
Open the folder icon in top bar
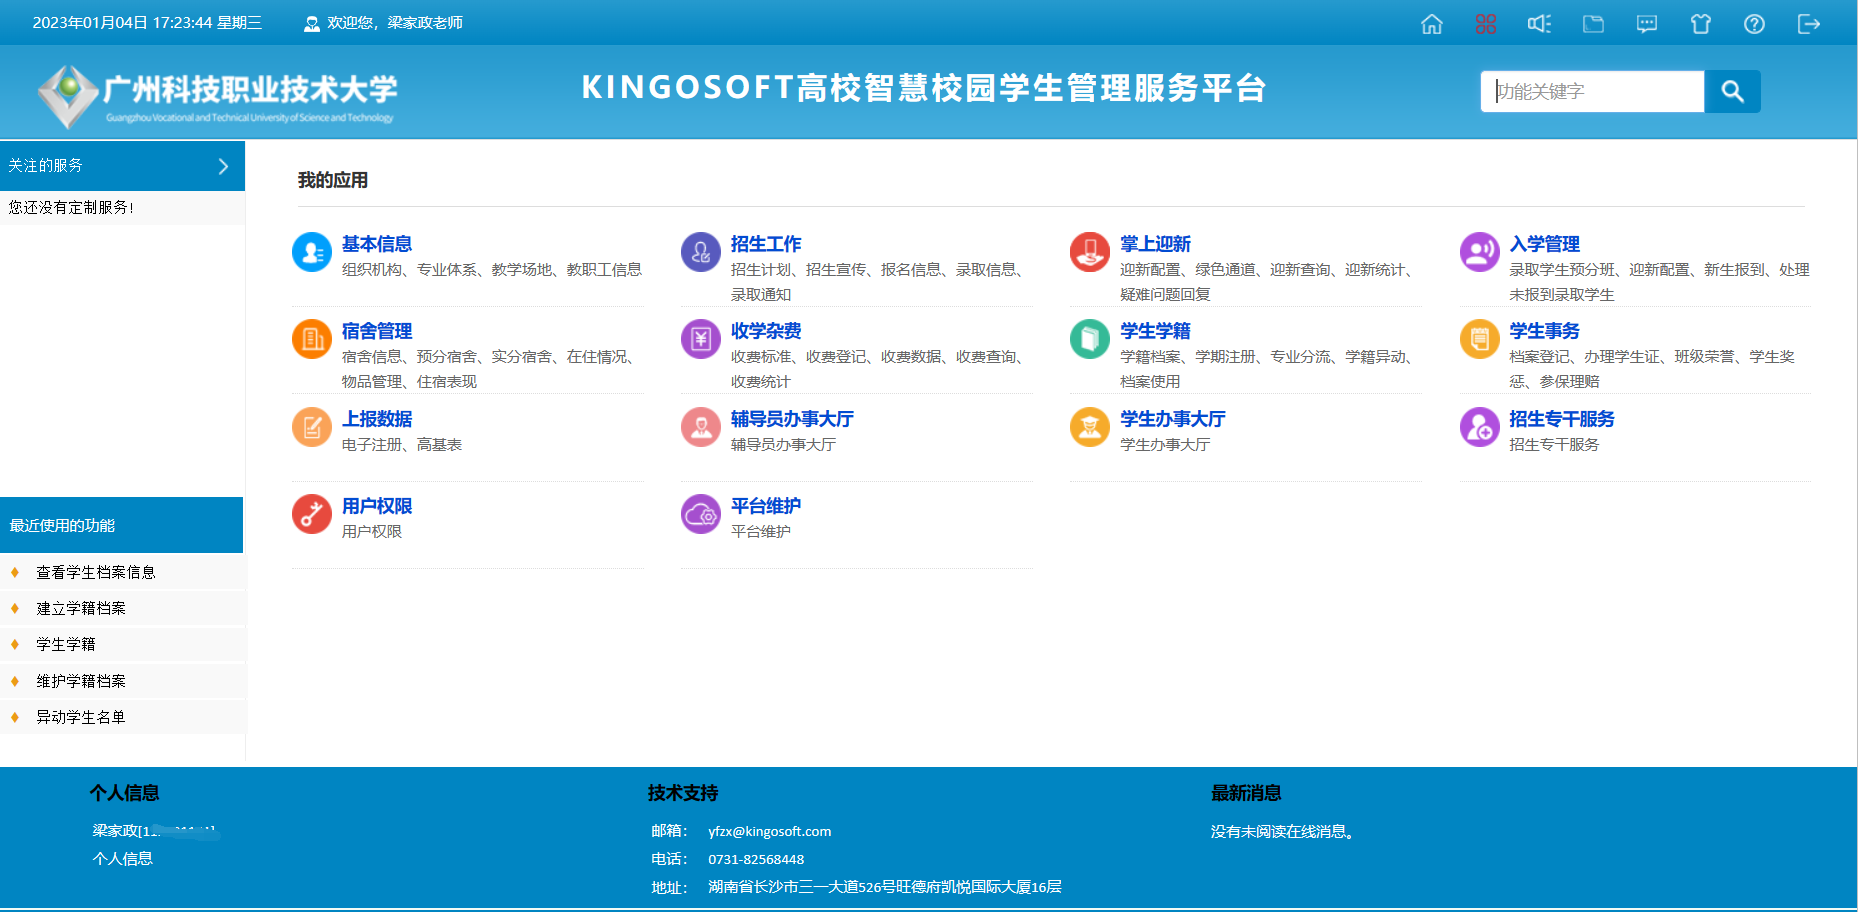tap(1593, 24)
